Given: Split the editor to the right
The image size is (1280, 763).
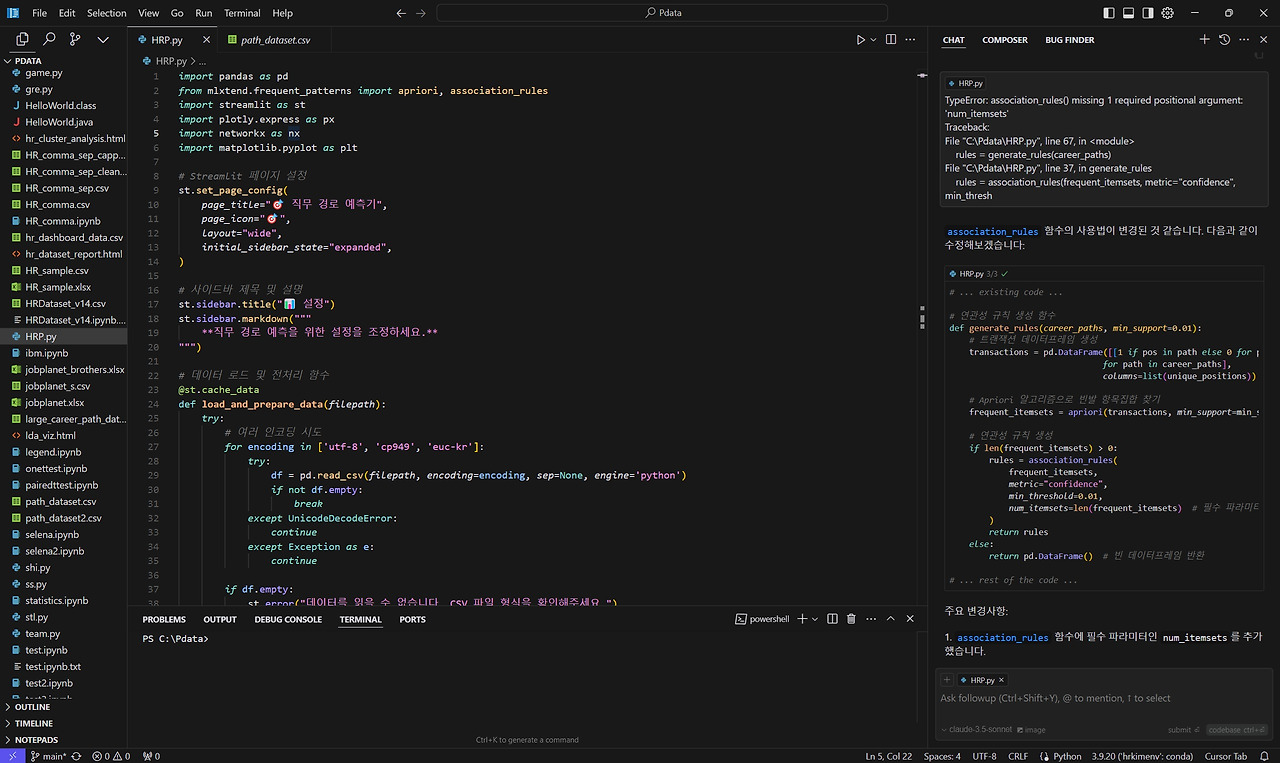Looking at the screenshot, I should (889, 40).
